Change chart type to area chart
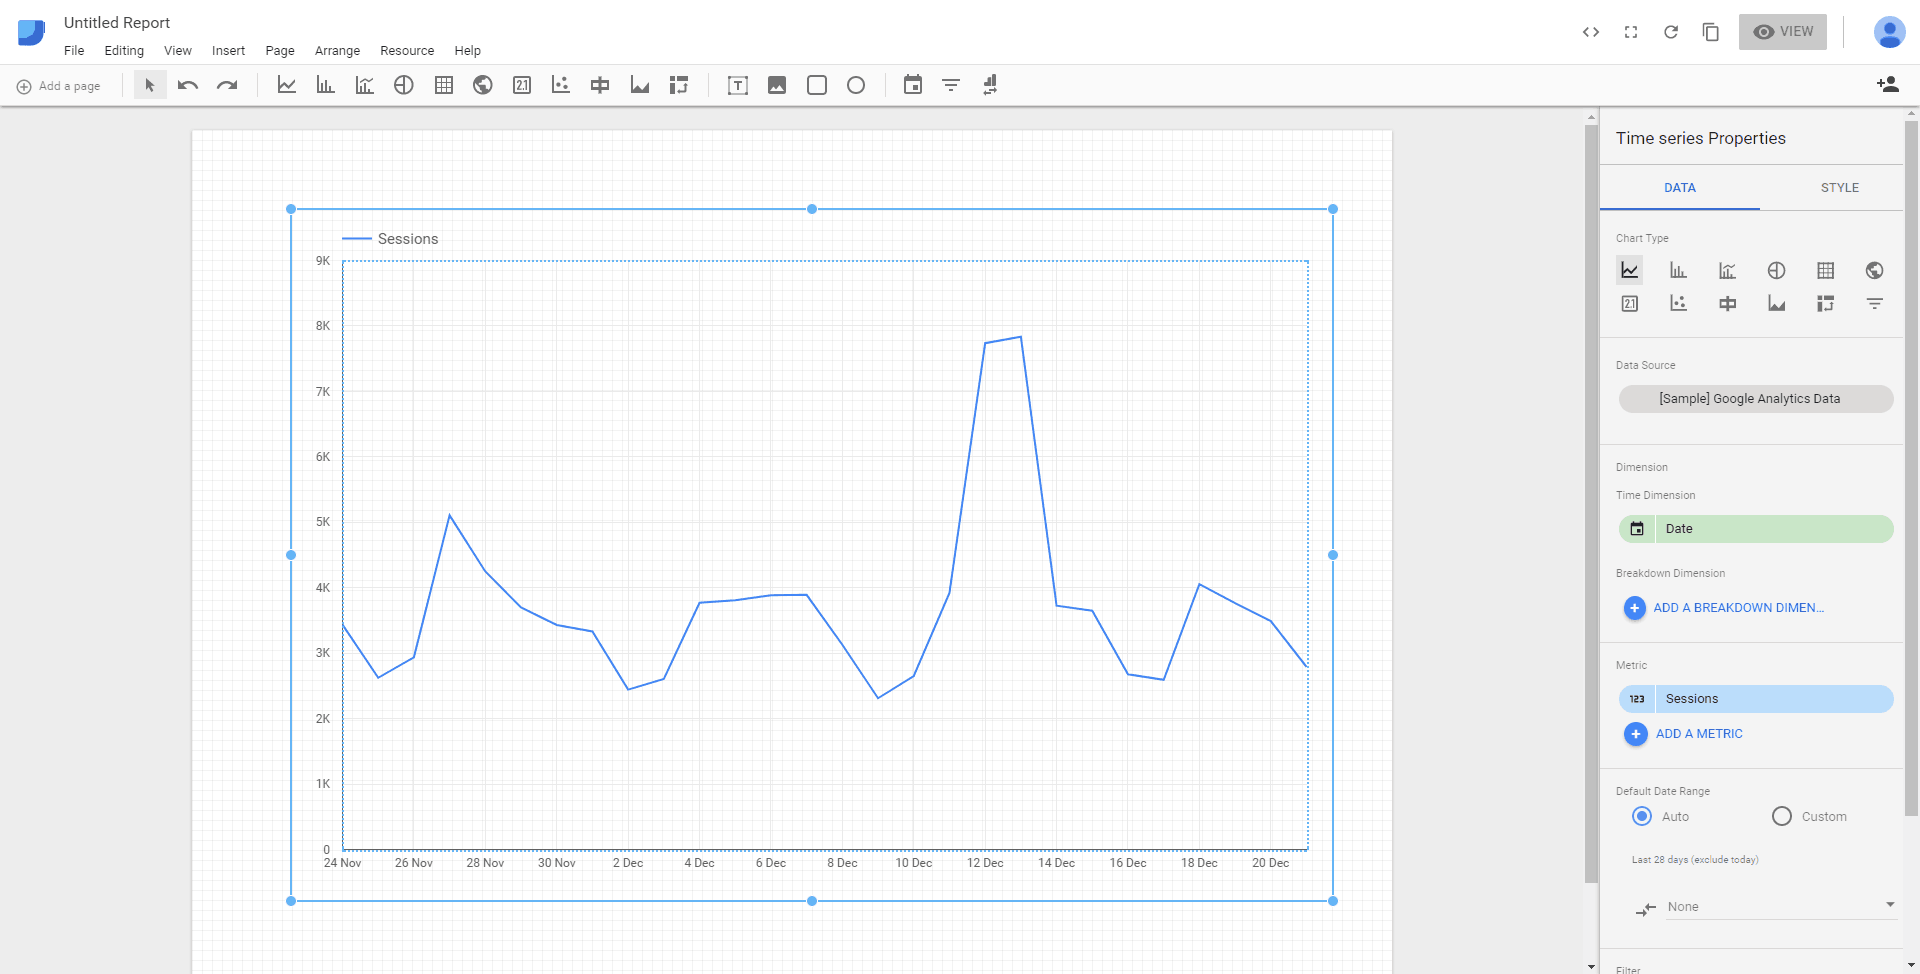 point(1776,303)
